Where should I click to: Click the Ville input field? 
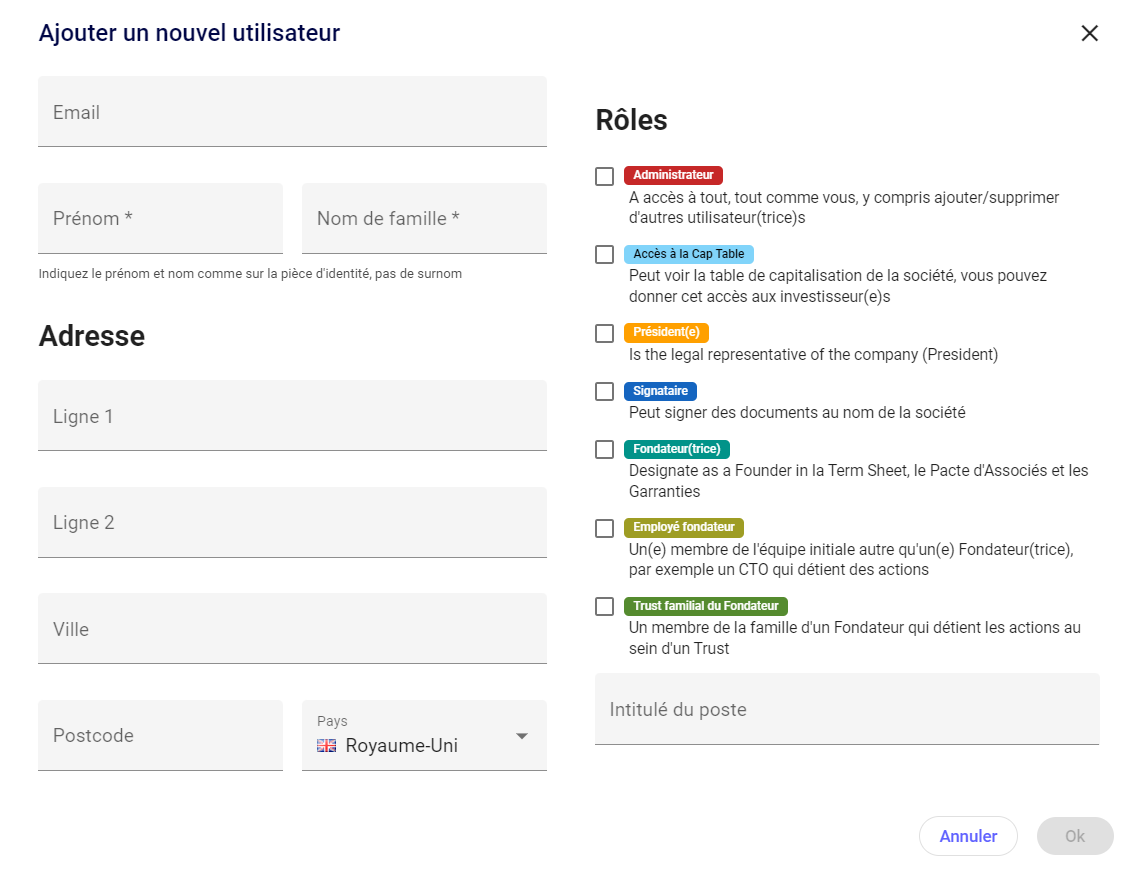pos(292,629)
